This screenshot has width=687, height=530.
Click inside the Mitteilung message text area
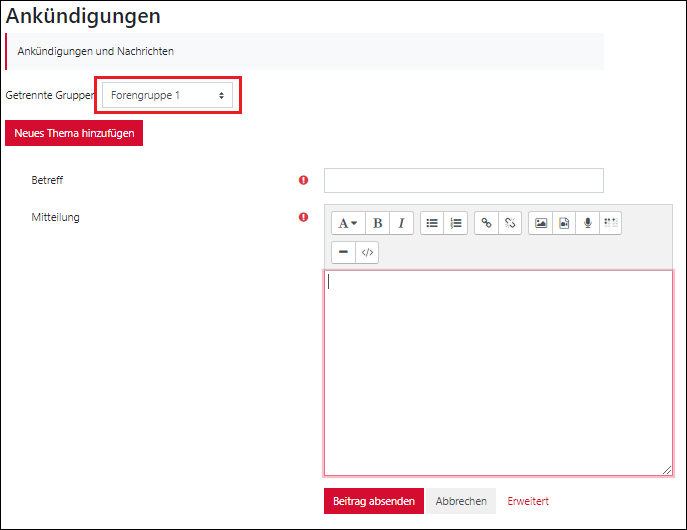click(x=498, y=372)
